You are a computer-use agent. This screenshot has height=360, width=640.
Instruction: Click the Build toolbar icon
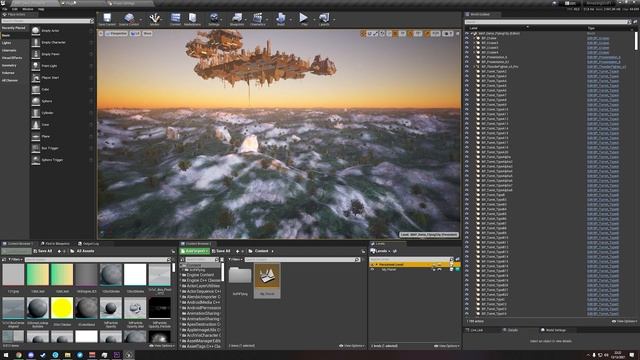point(281,18)
